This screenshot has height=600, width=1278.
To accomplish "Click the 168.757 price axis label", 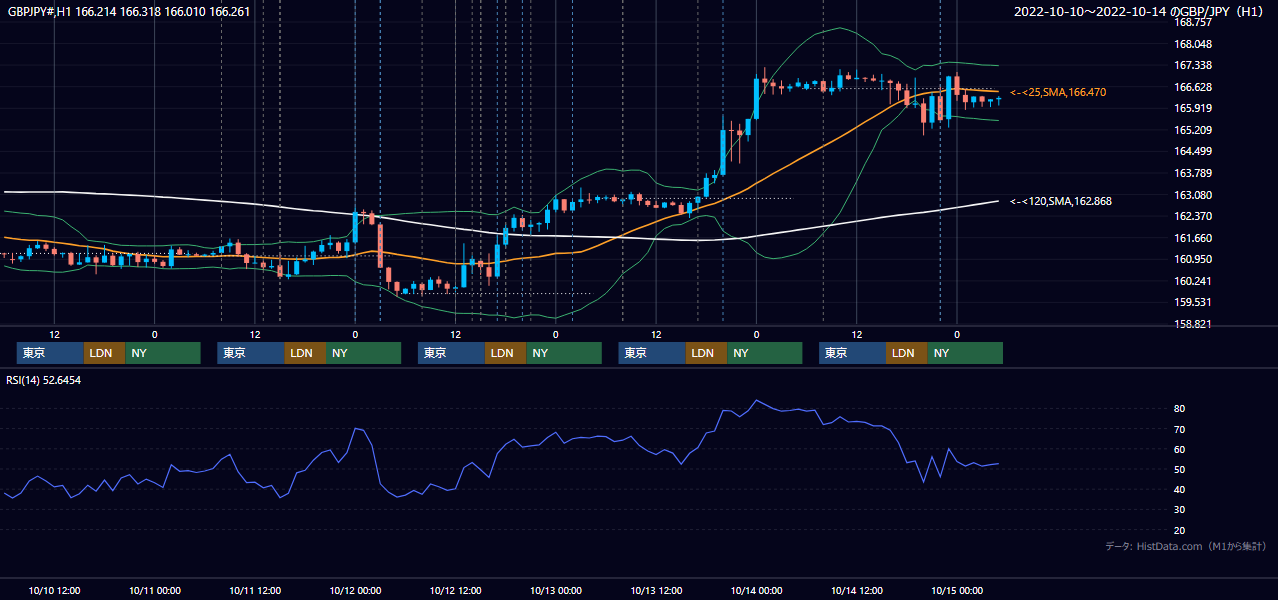I will click(1192, 22).
